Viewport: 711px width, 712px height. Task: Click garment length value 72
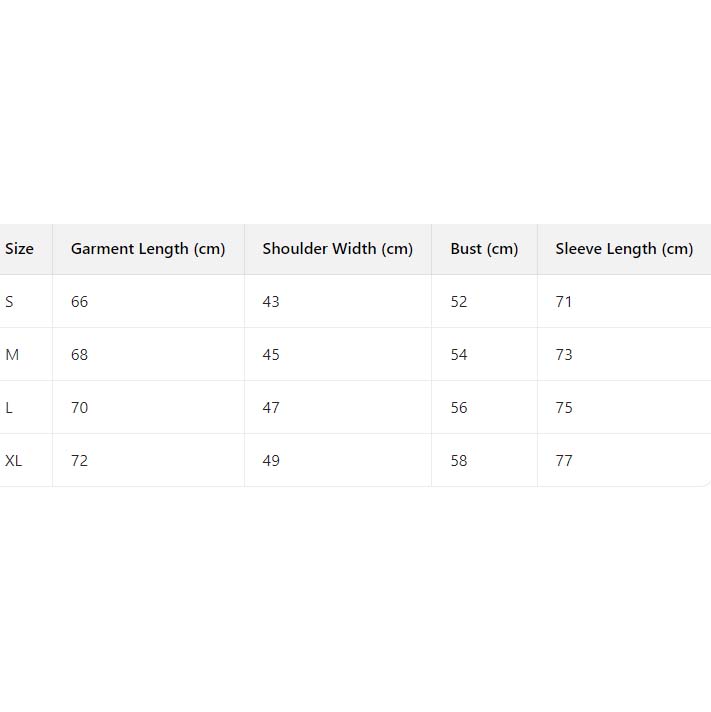point(80,461)
